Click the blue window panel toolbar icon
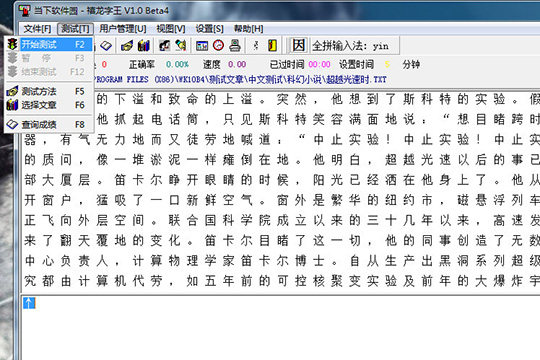Screen dimensions: 540x360 (202, 46)
